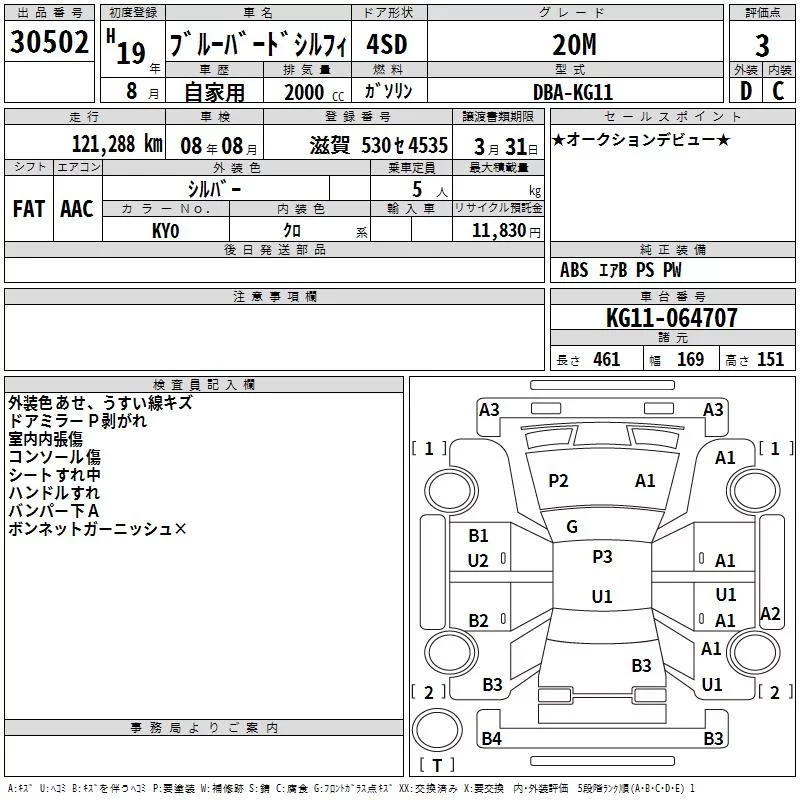Select the chassis number KG11-064707

672,318
